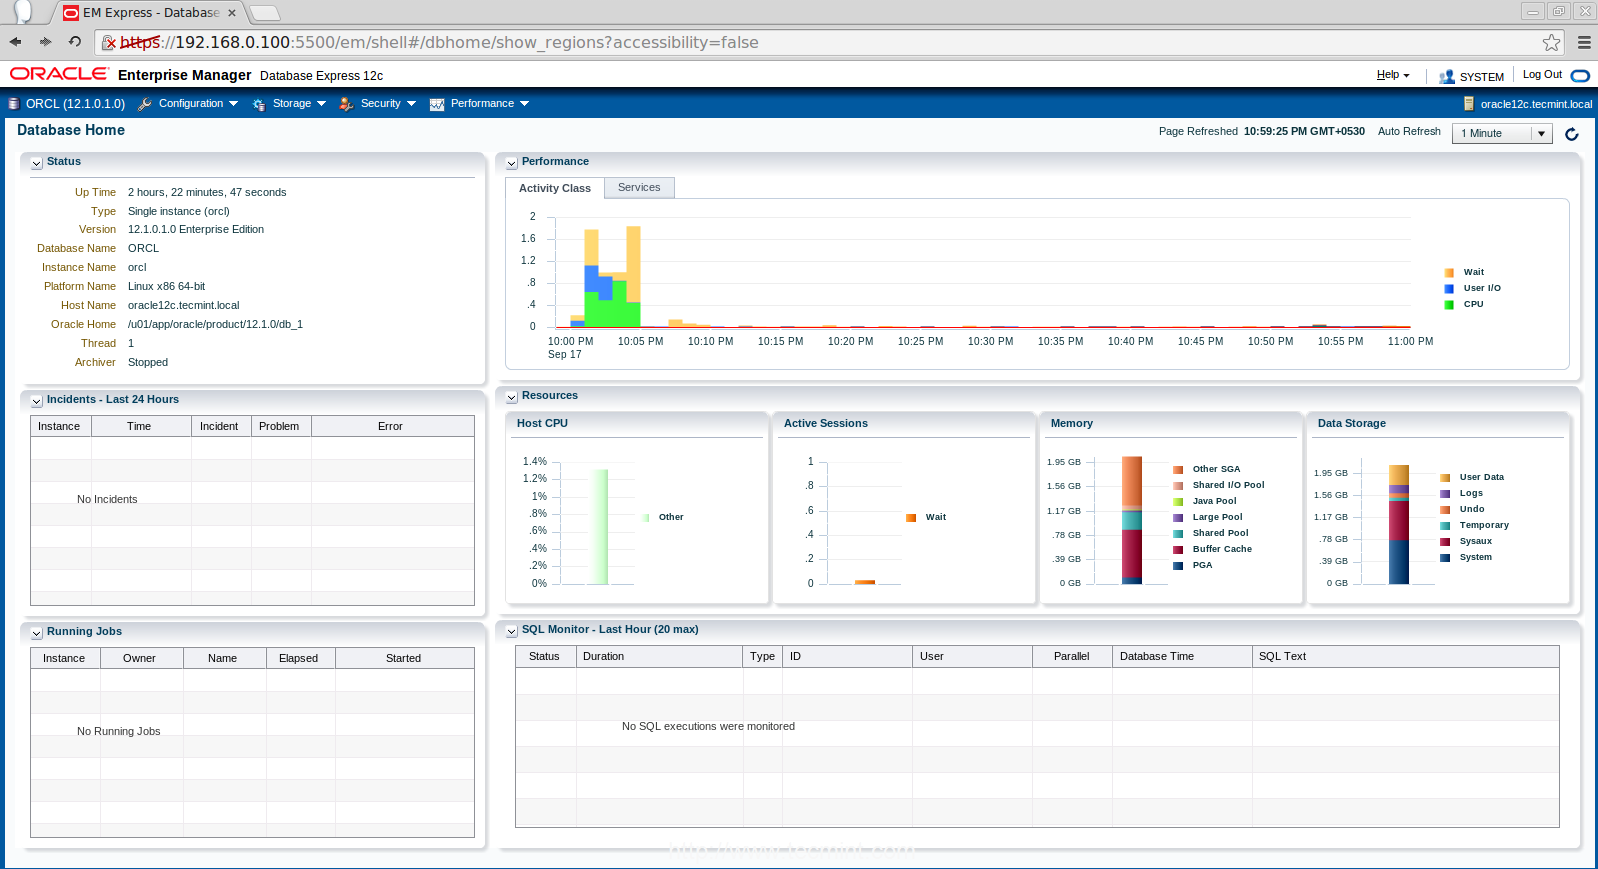1598x869 pixels.
Task: Open the Auto Refresh 1 Minute dropdown
Action: click(x=1501, y=134)
